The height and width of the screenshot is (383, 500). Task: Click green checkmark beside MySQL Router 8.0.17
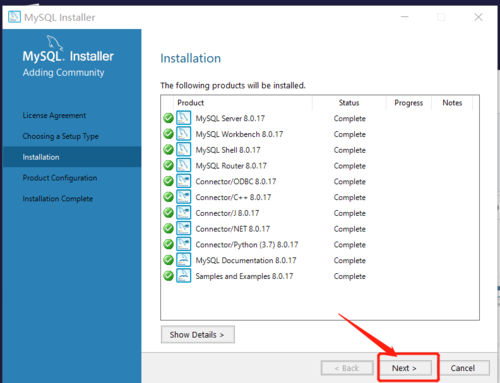click(168, 165)
